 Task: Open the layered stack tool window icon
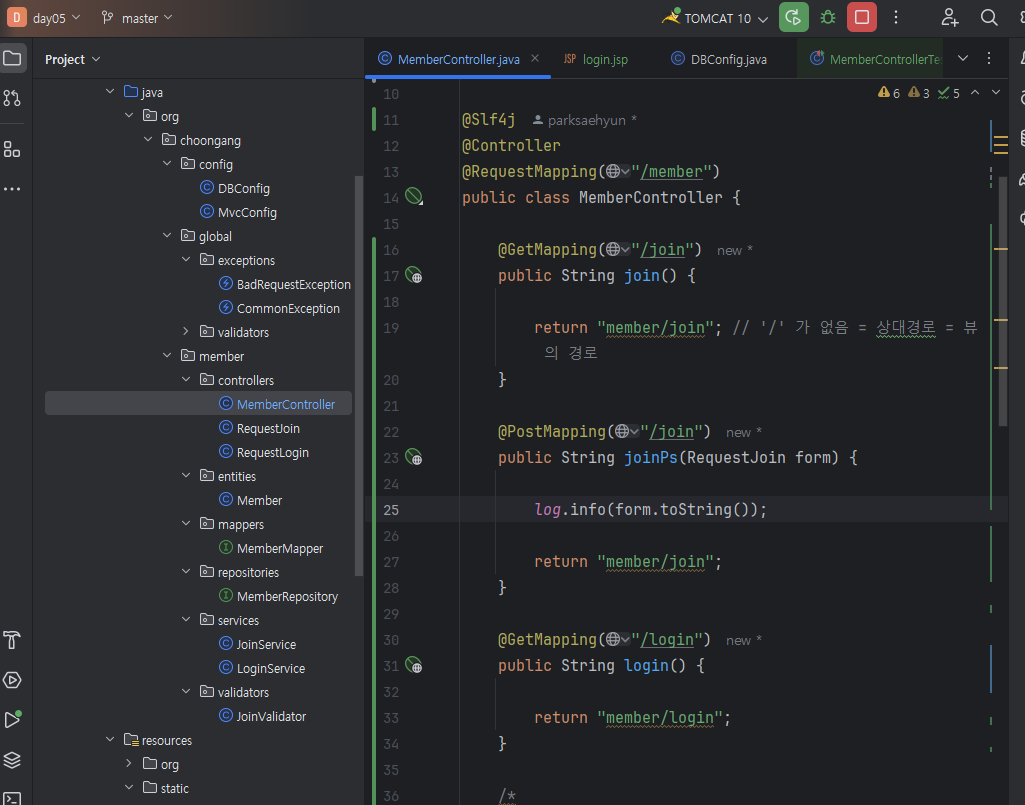pos(12,760)
